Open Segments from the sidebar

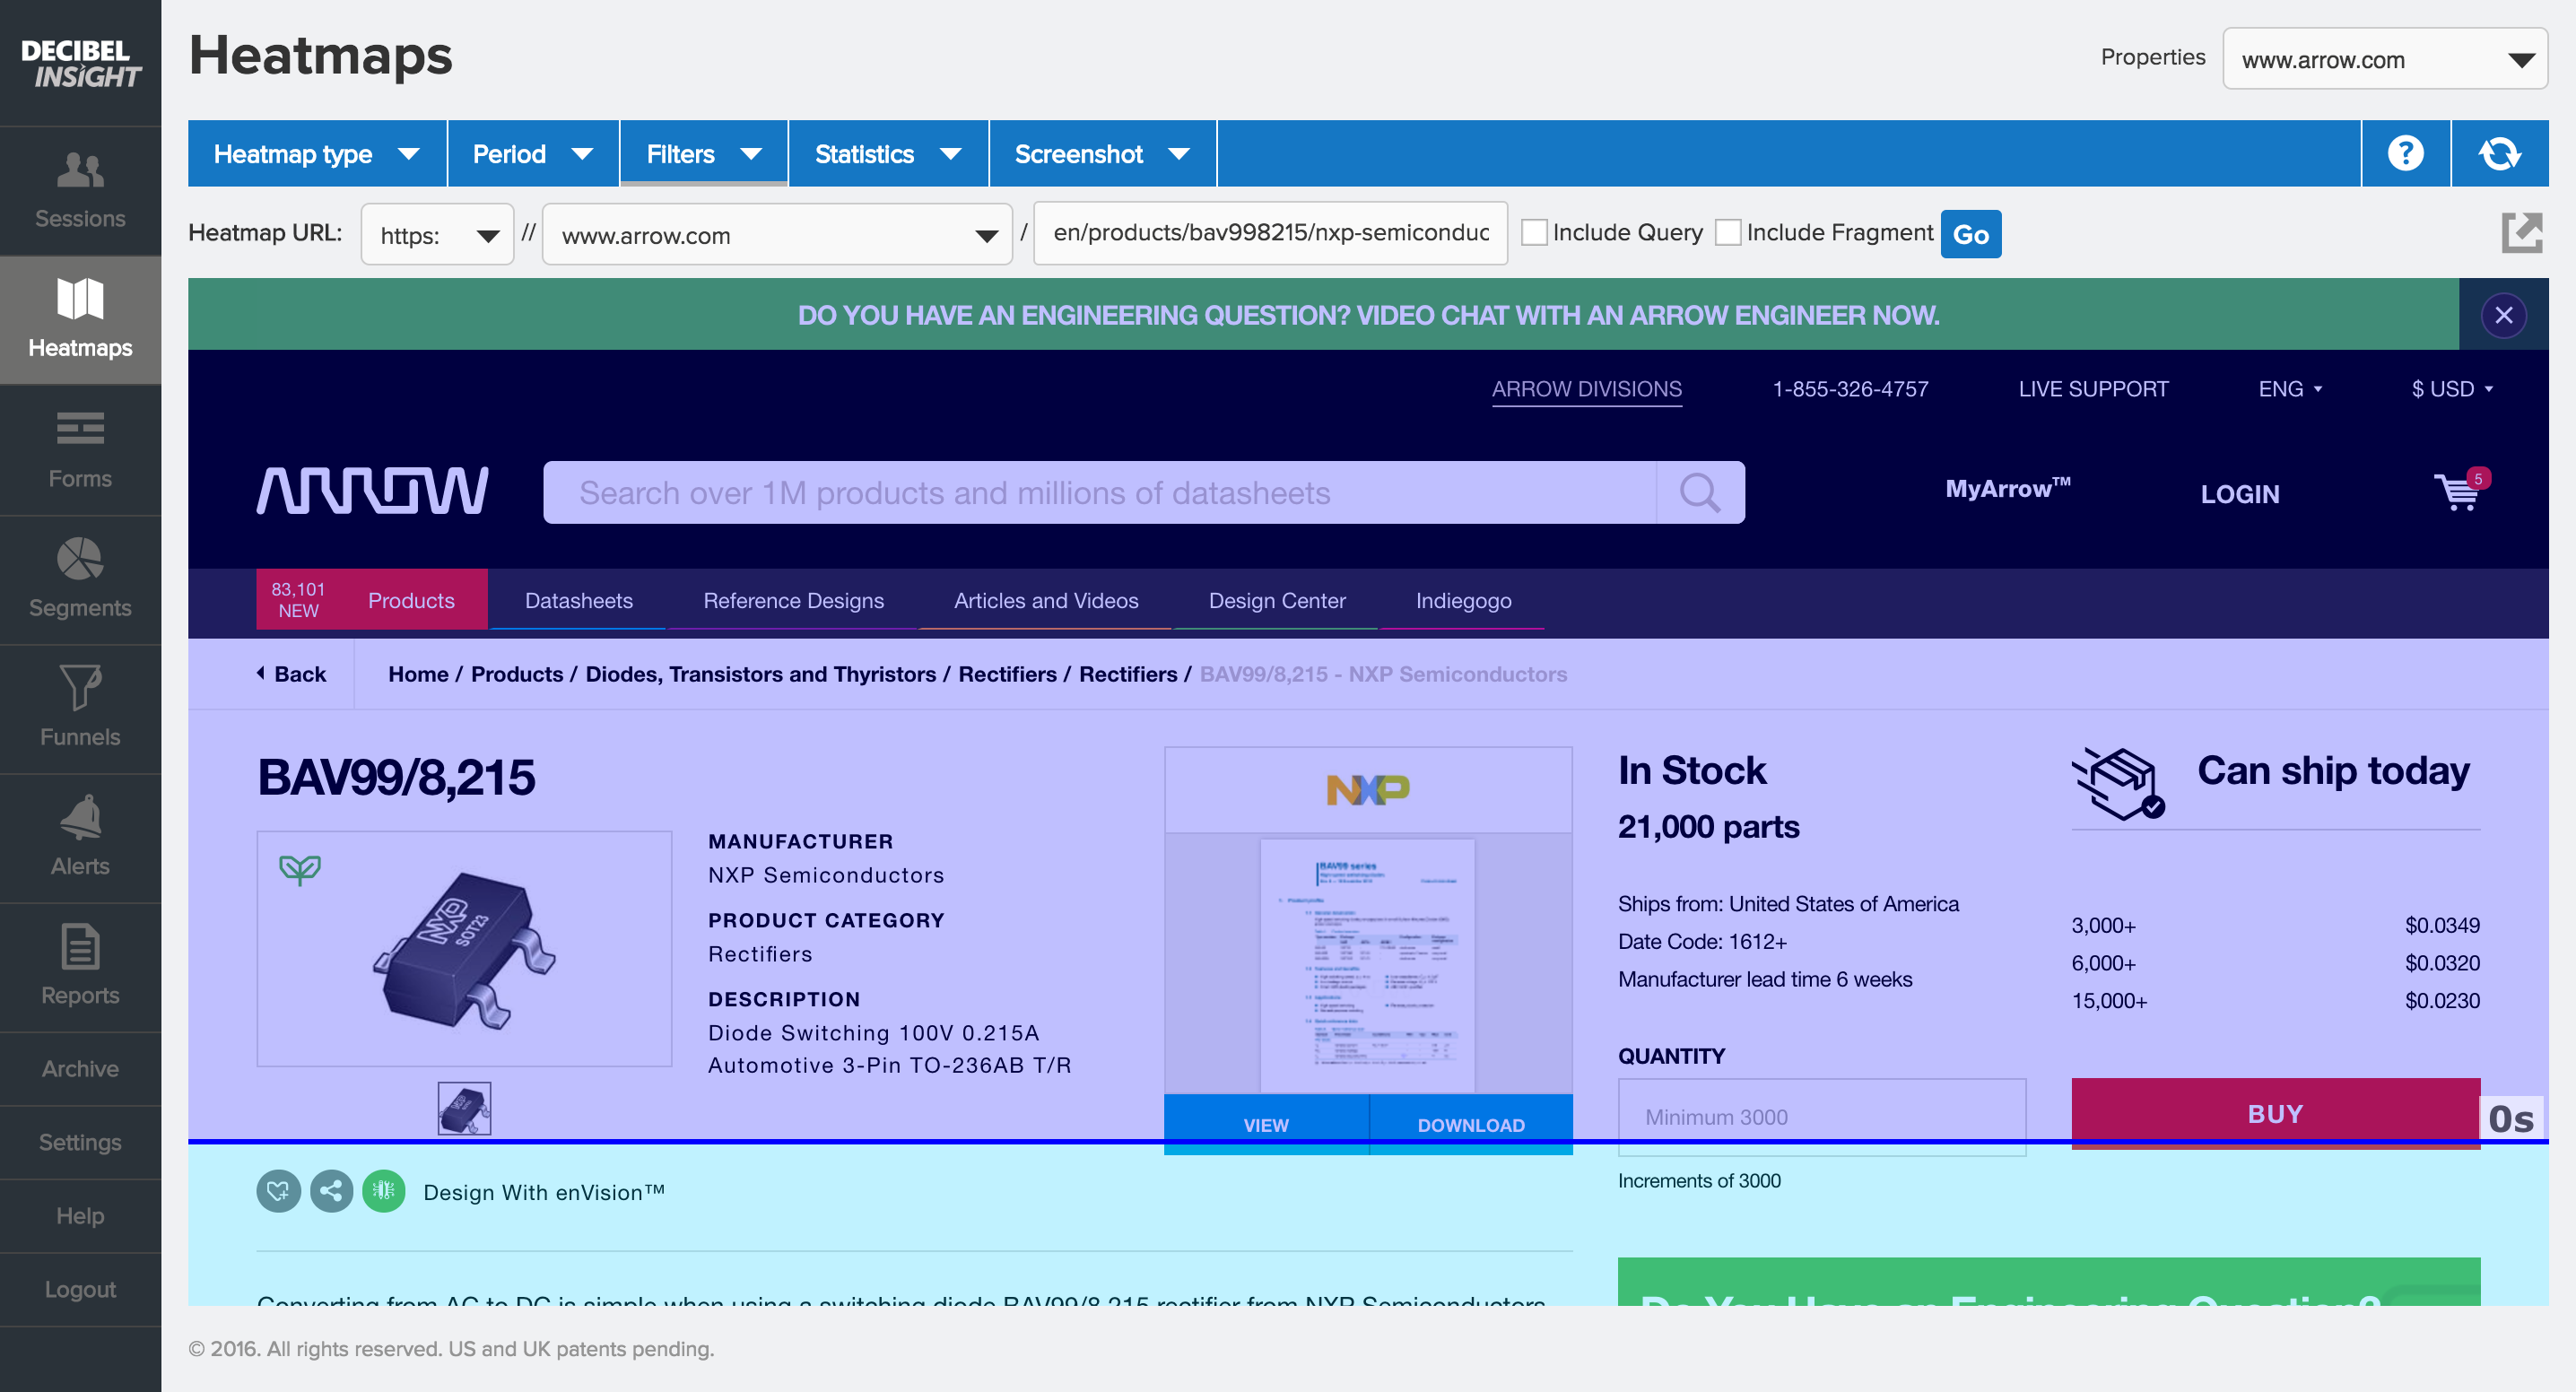80,580
